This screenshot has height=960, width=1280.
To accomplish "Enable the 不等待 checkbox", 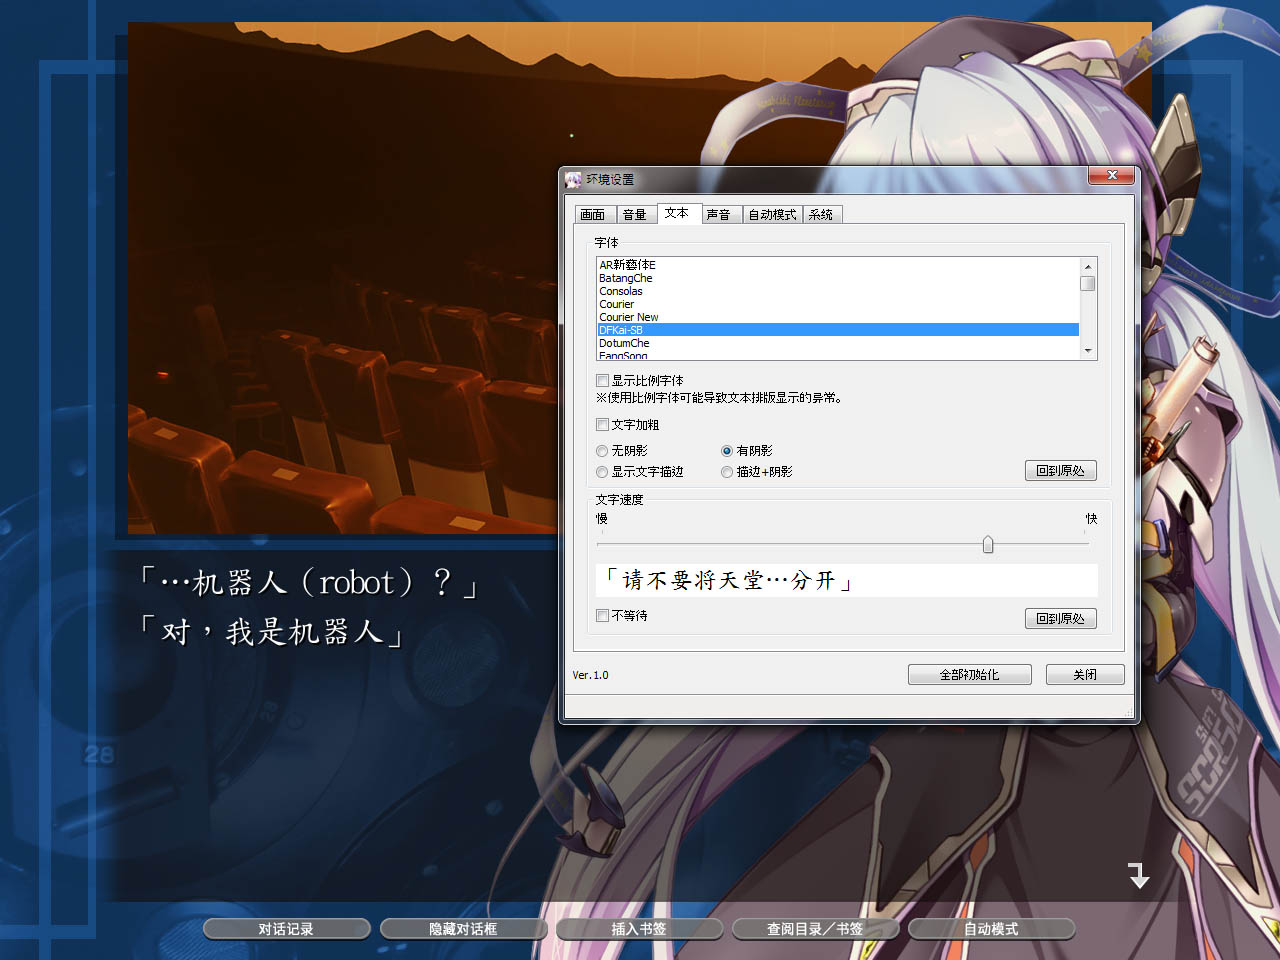I will (x=602, y=615).
